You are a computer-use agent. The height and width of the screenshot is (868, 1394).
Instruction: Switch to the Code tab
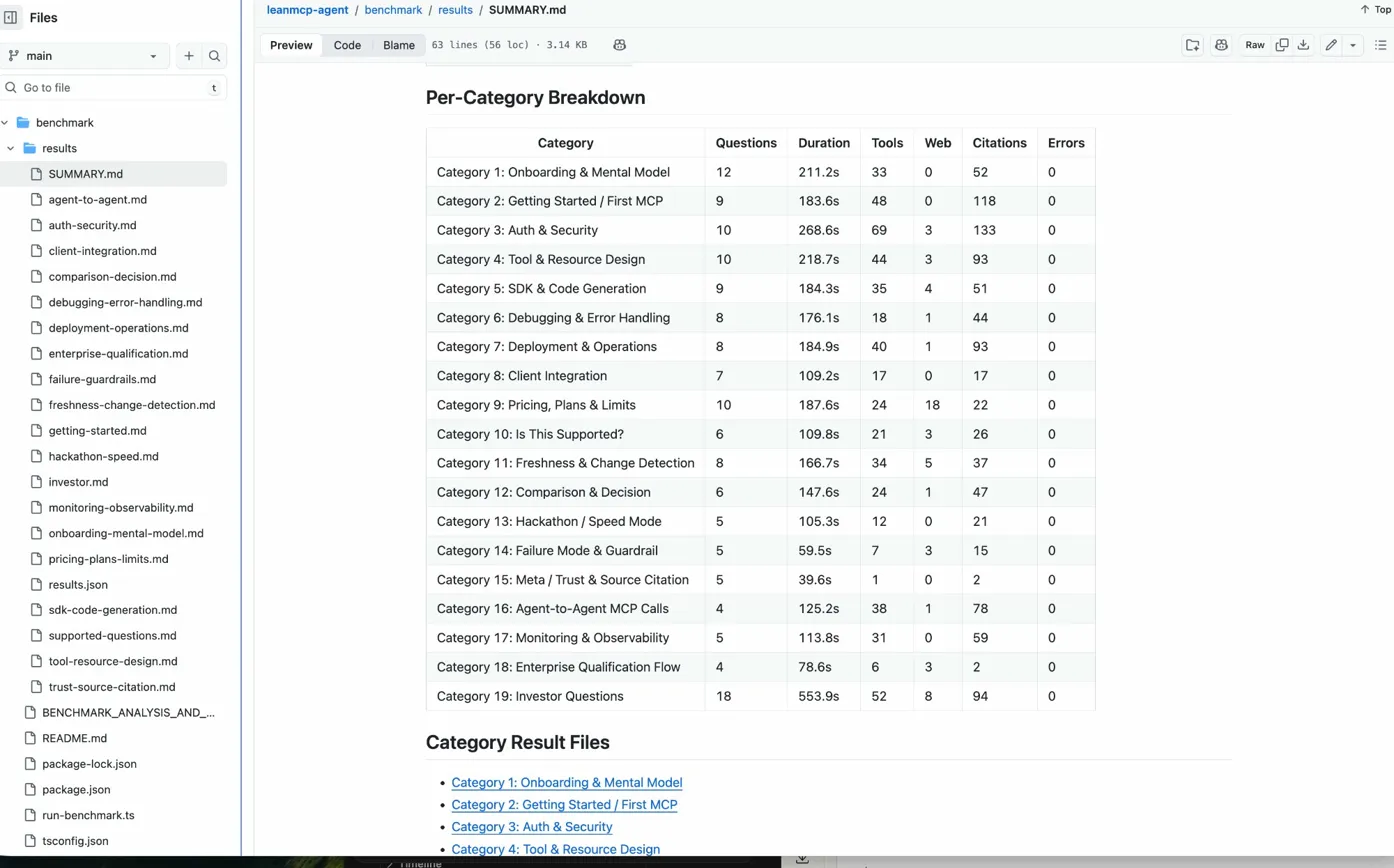pos(347,45)
